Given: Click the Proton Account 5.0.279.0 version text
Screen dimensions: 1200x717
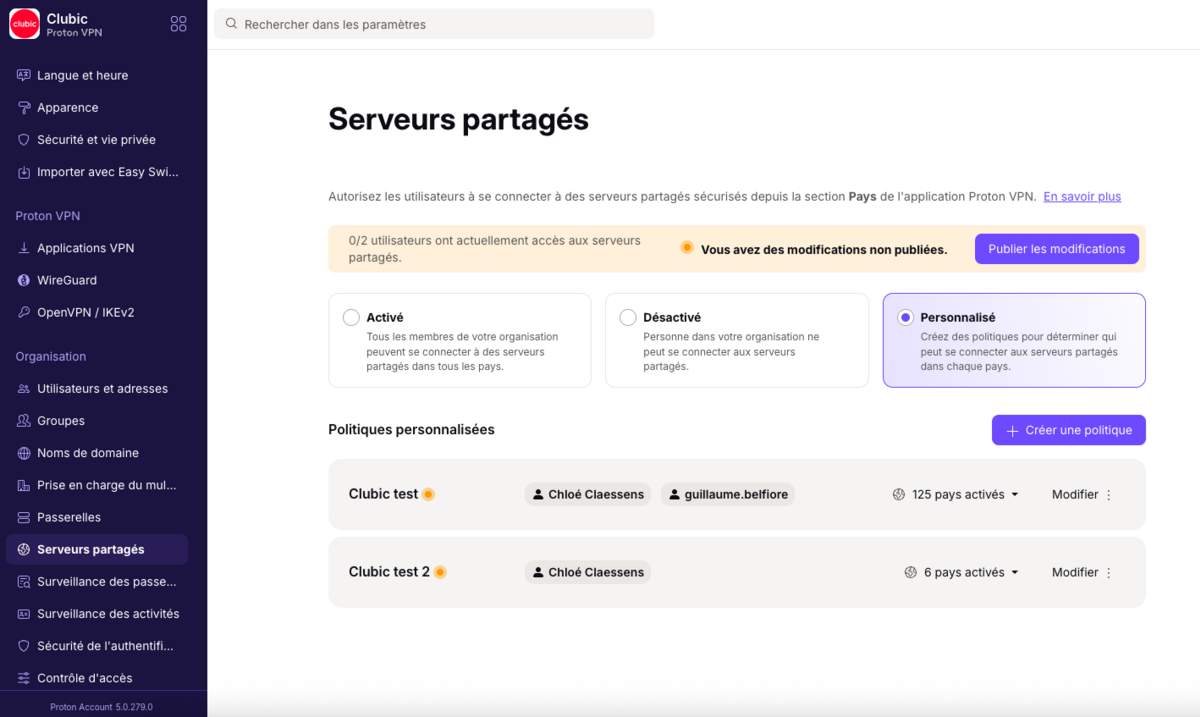Looking at the screenshot, I should (102, 707).
